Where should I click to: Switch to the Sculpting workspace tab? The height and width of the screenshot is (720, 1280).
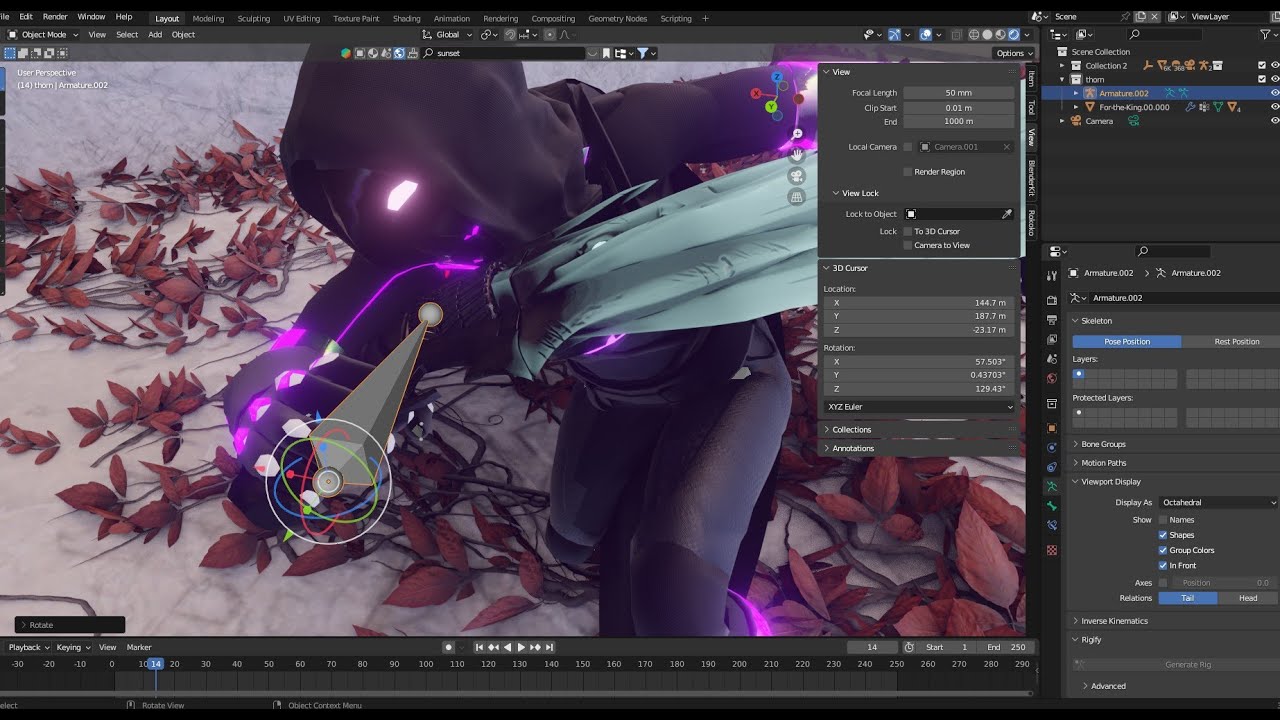(253, 18)
